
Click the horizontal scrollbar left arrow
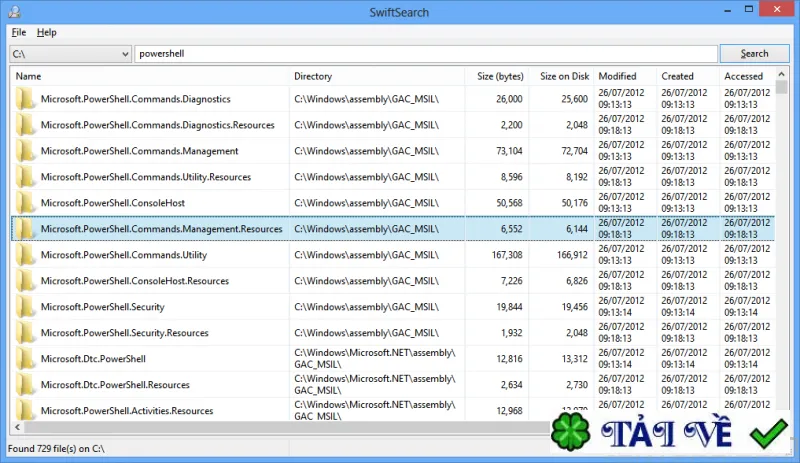[x=17, y=427]
